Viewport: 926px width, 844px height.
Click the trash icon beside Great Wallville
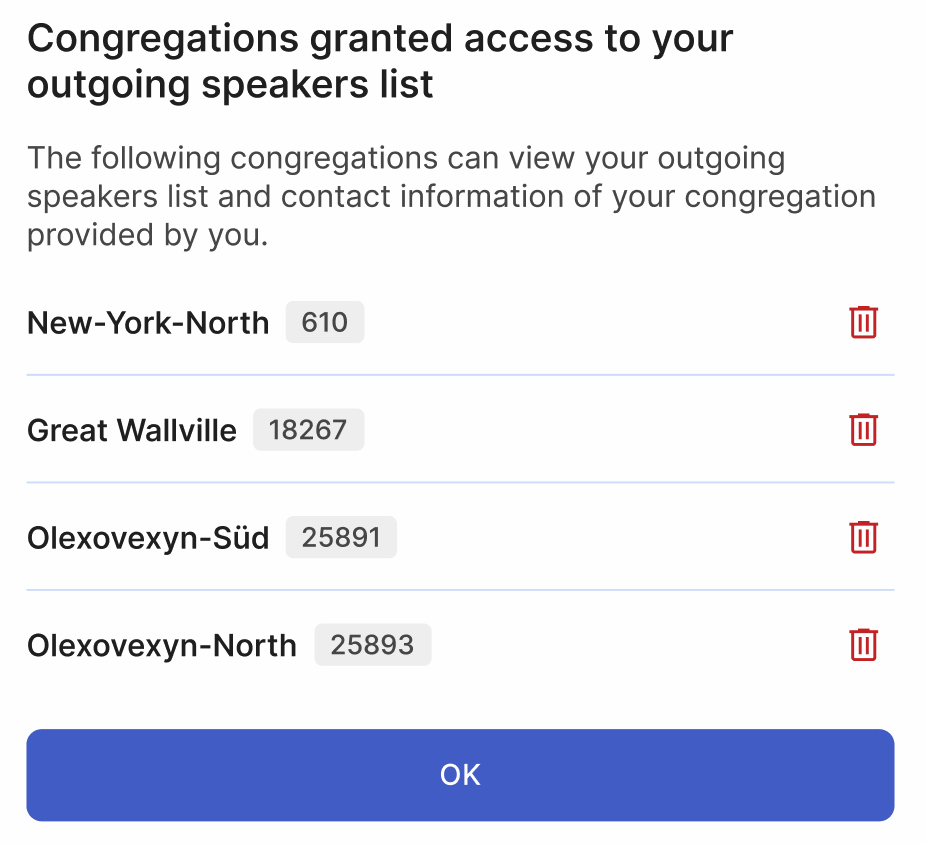click(864, 430)
